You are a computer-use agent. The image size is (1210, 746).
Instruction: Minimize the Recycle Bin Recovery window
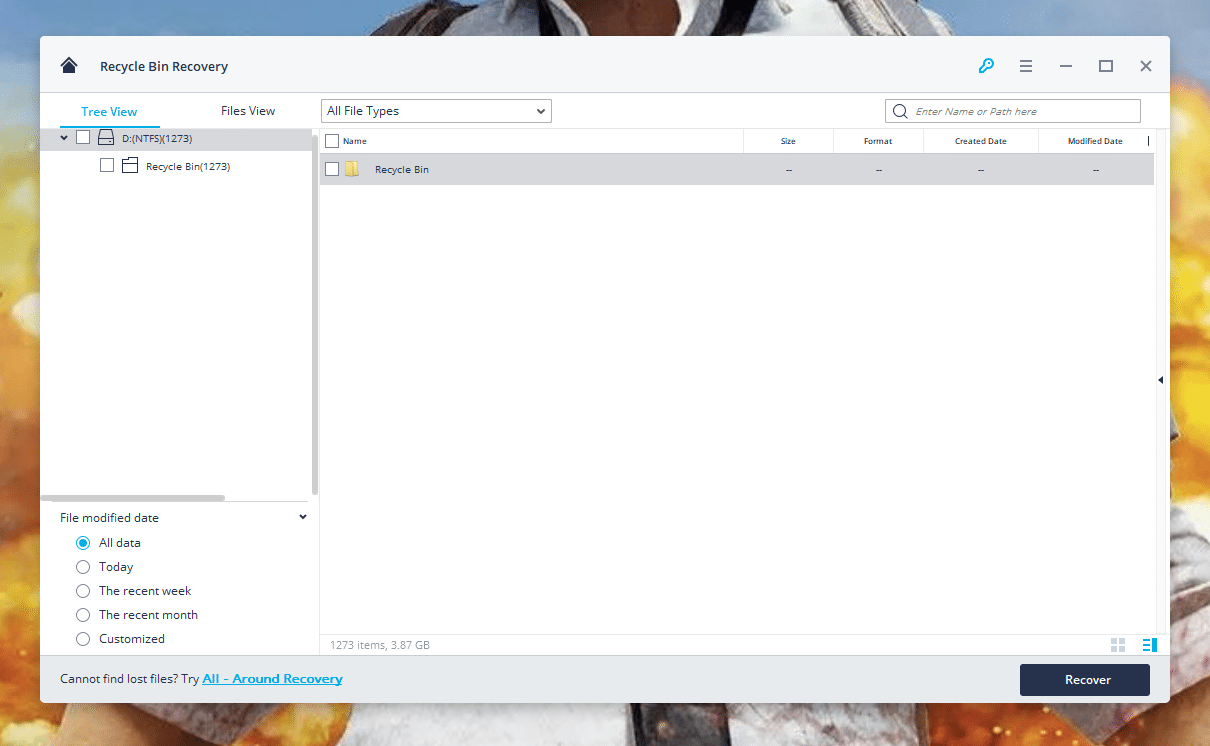pos(1066,66)
